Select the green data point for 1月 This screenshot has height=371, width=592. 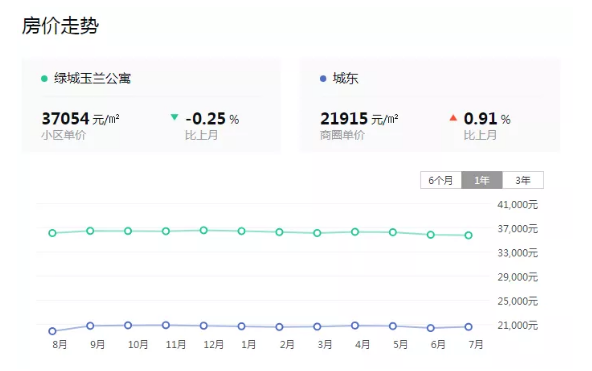[242, 231]
